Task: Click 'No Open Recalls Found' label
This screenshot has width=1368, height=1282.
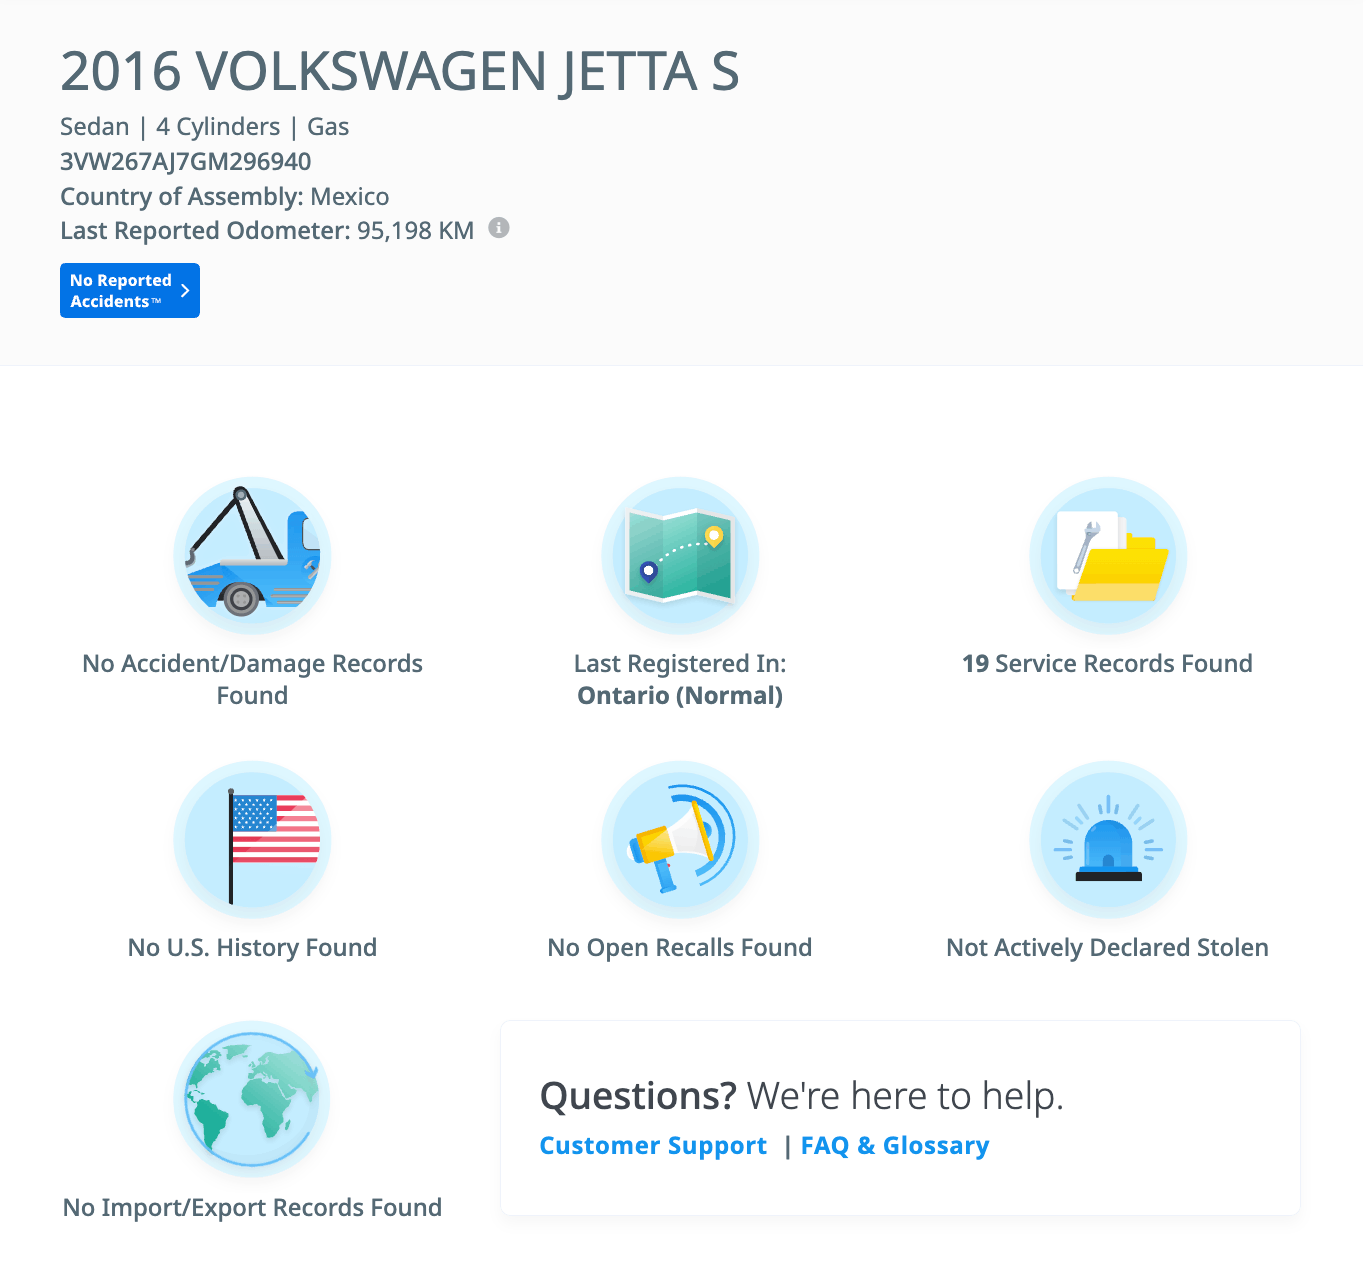Action: 680,948
